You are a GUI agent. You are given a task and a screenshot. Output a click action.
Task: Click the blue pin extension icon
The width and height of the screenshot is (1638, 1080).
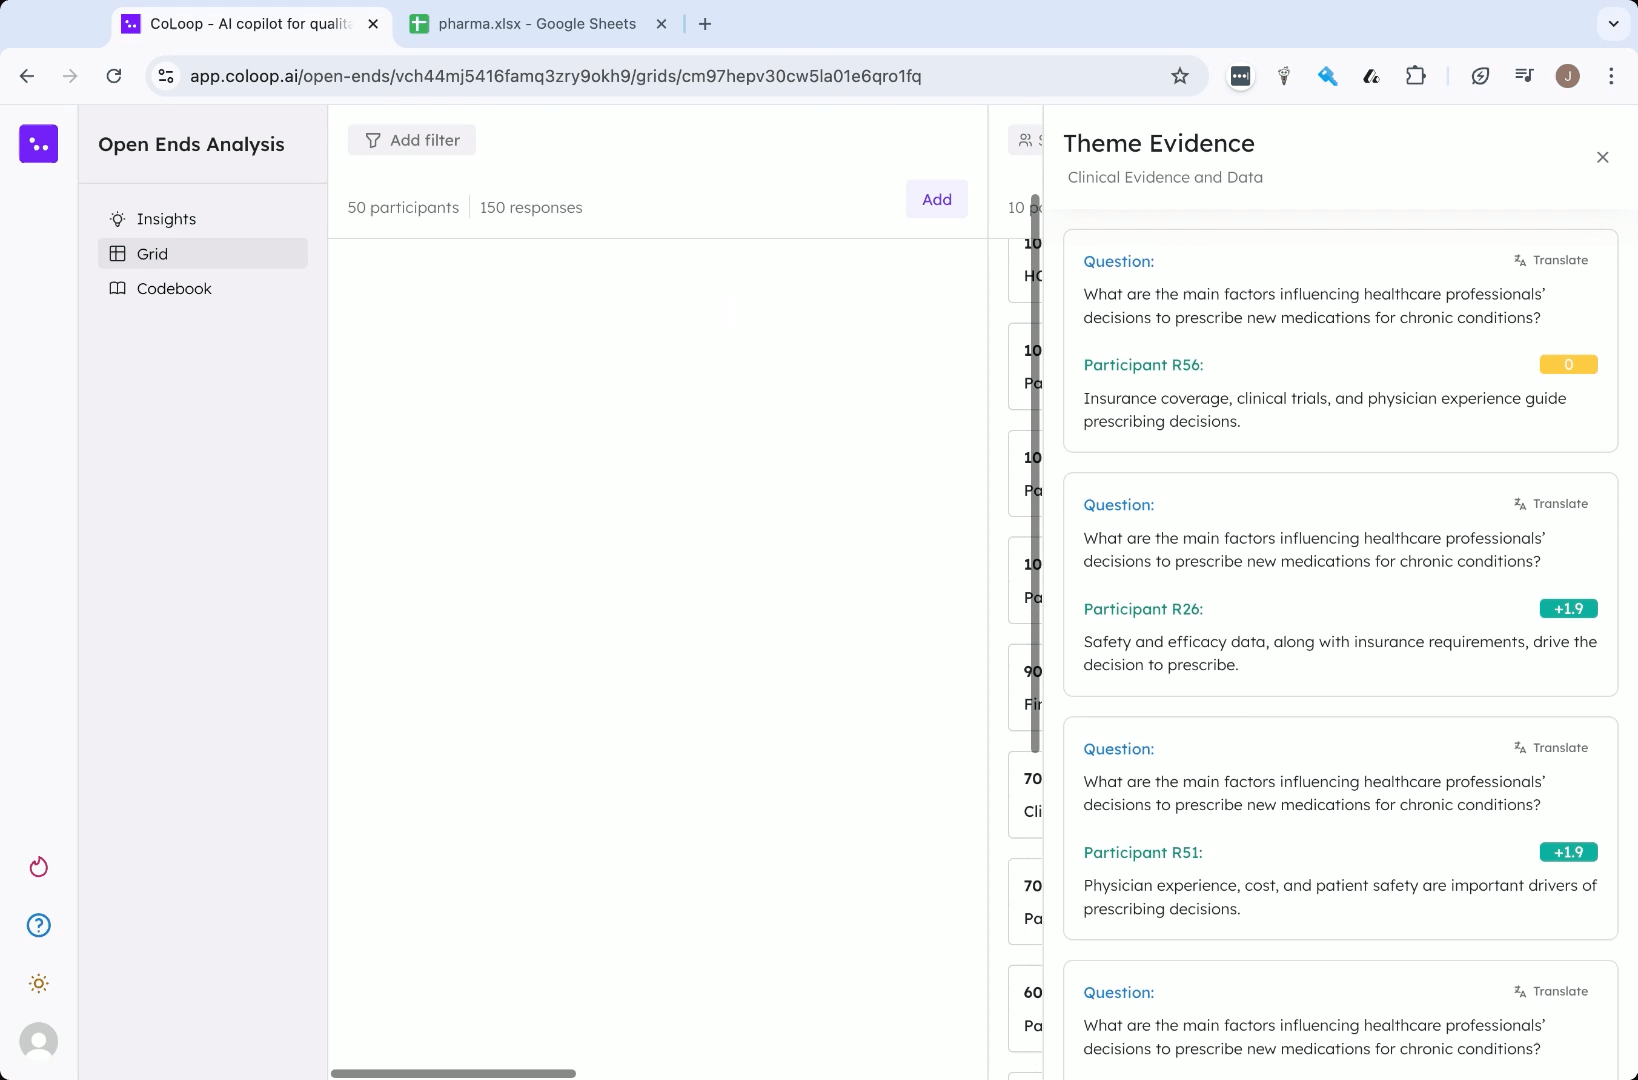pos(1328,76)
